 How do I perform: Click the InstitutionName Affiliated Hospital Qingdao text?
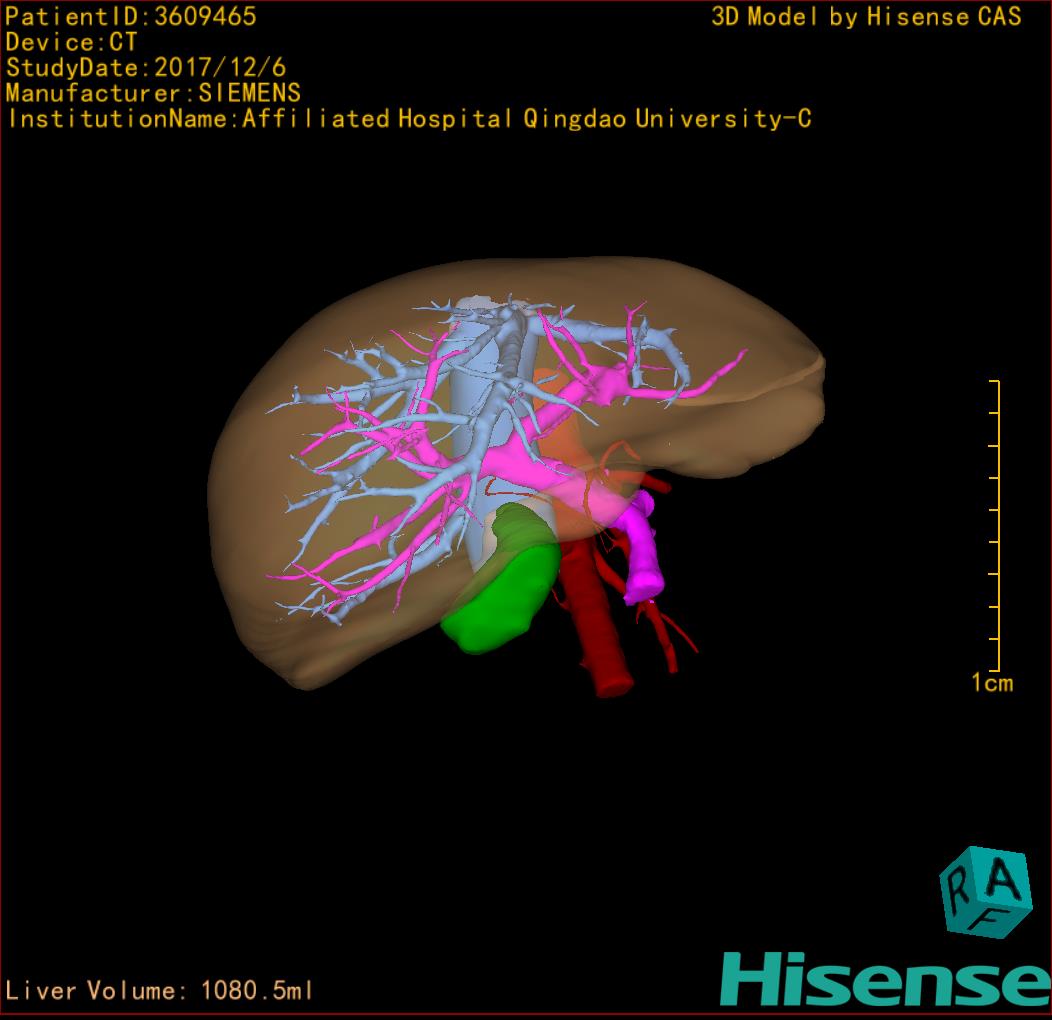(x=409, y=119)
